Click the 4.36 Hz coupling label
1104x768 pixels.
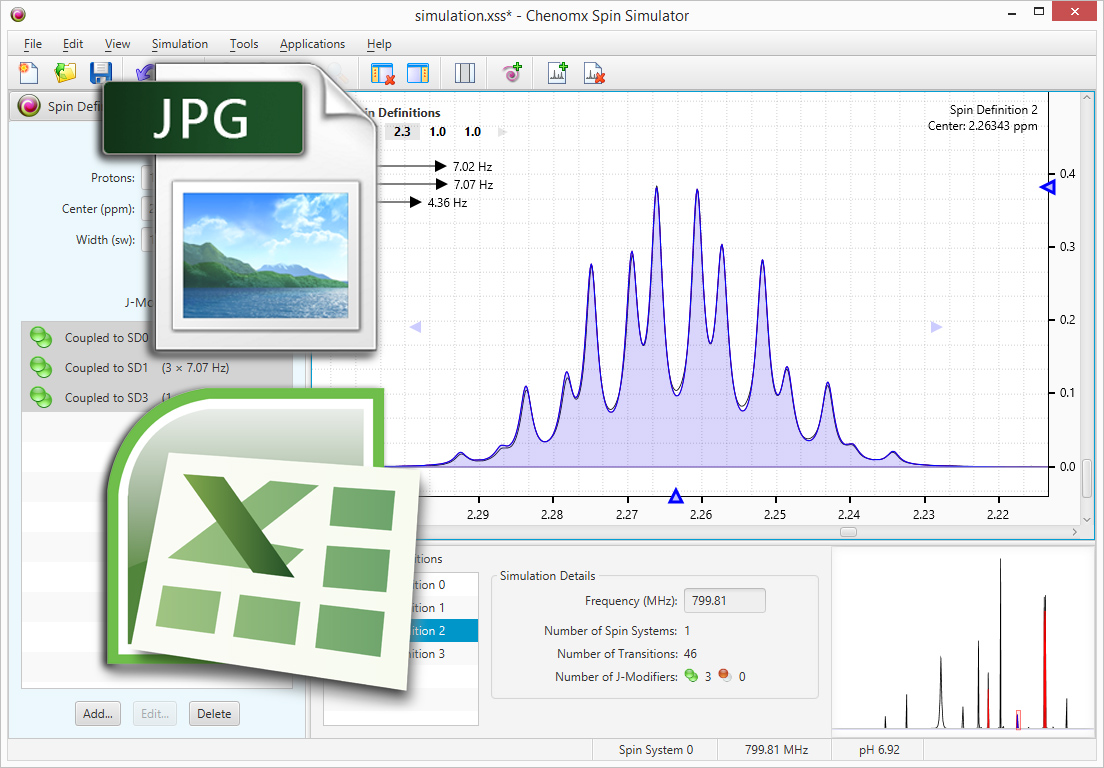click(447, 203)
